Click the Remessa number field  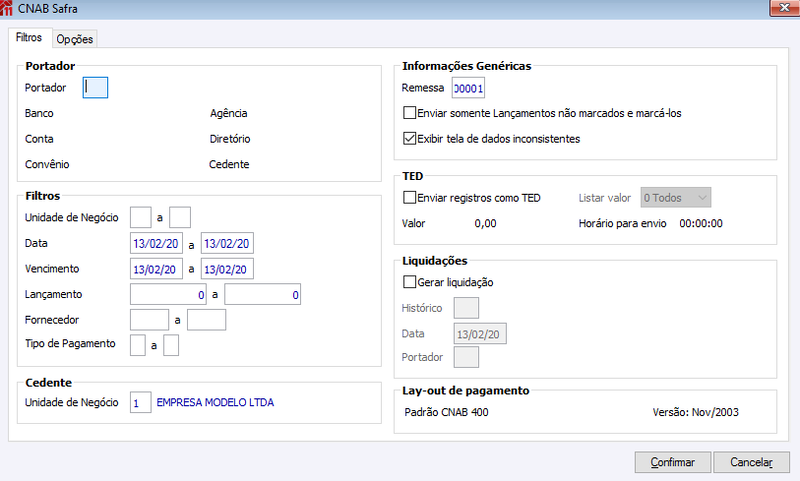click(468, 88)
